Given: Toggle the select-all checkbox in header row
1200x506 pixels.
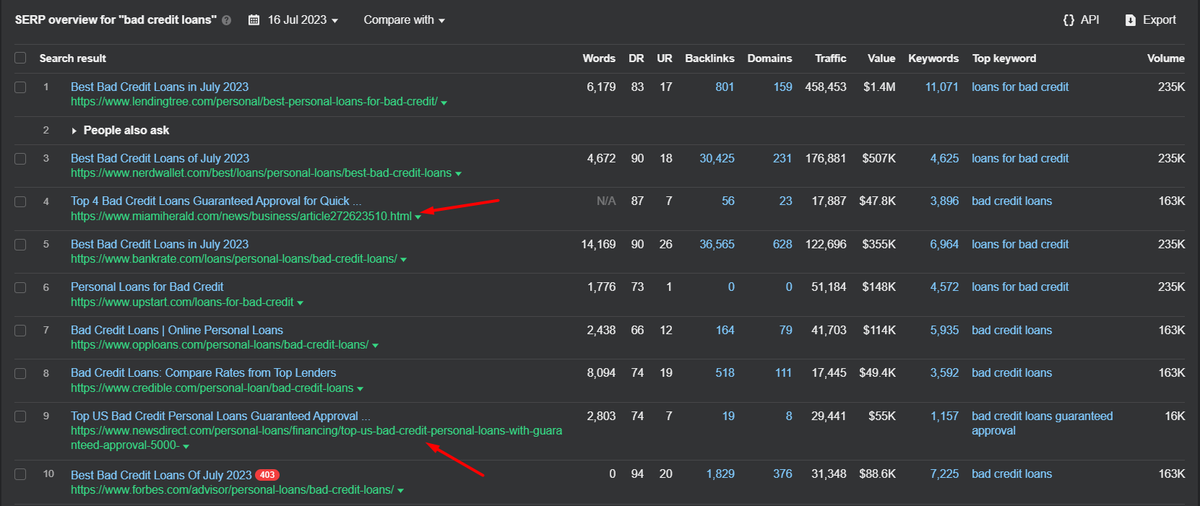Looking at the screenshot, I should point(21,58).
